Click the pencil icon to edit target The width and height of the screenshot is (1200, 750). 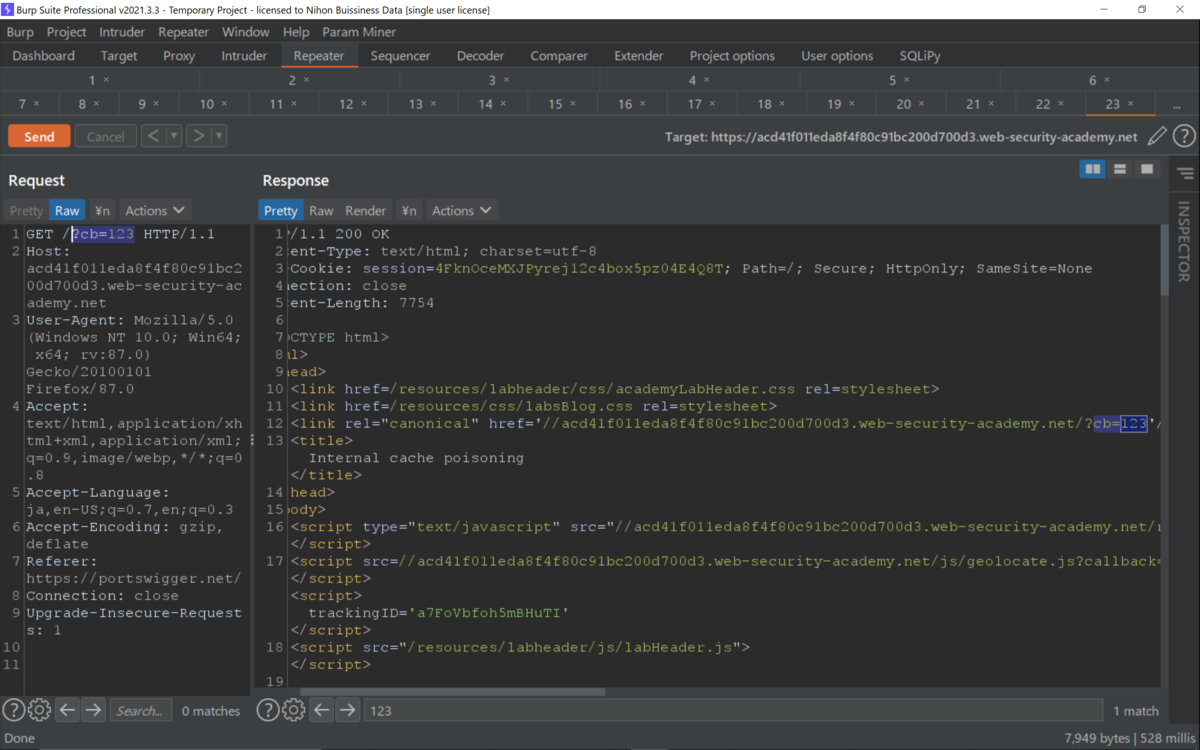(1157, 136)
